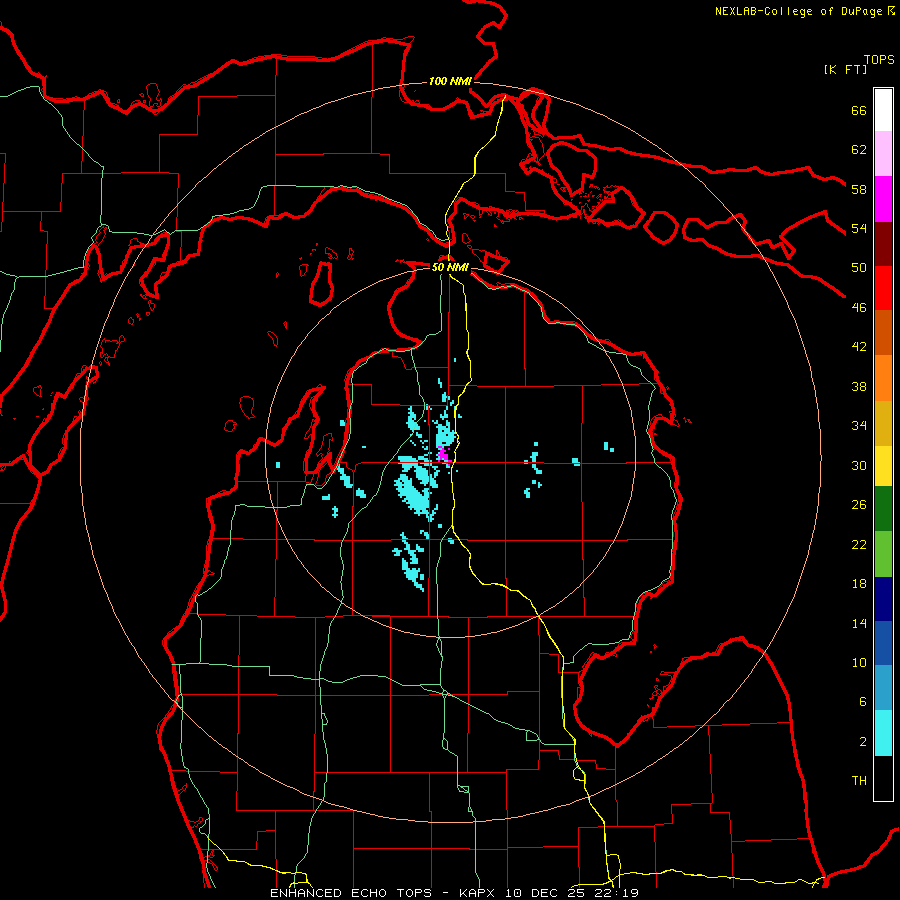Click the 100 NMI range ring label
Image resolution: width=900 pixels, height=900 pixels.
click(450, 81)
